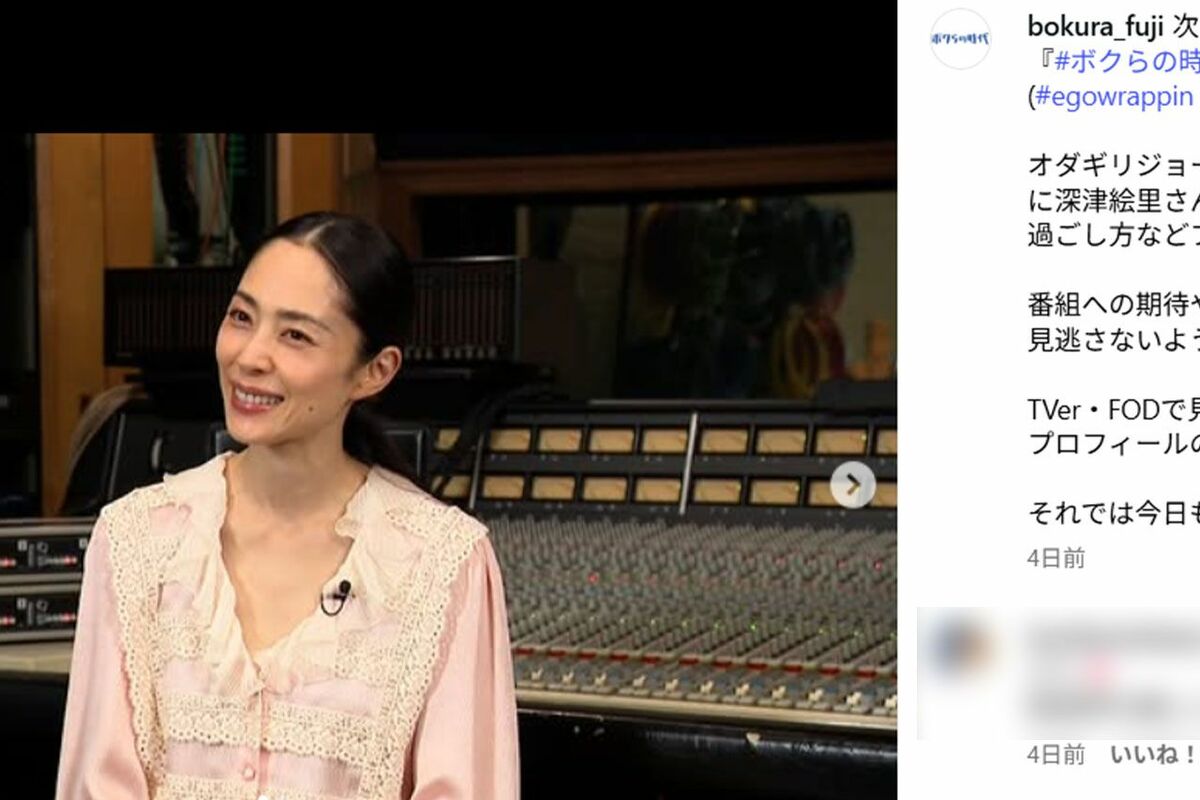Click the caption line starting with 番組への期待
Image resolution: width=1200 pixels, height=800 pixels.
(1114, 303)
